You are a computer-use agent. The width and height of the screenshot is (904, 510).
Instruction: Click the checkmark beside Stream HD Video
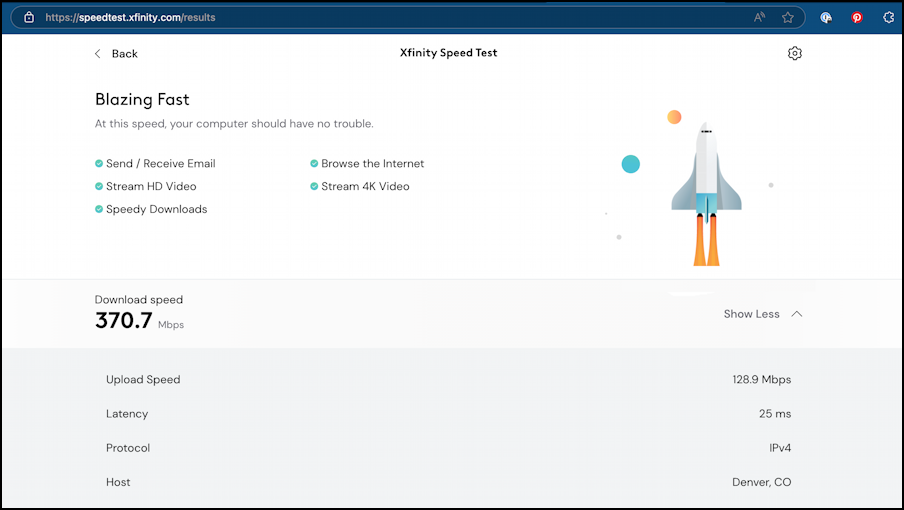pos(99,186)
